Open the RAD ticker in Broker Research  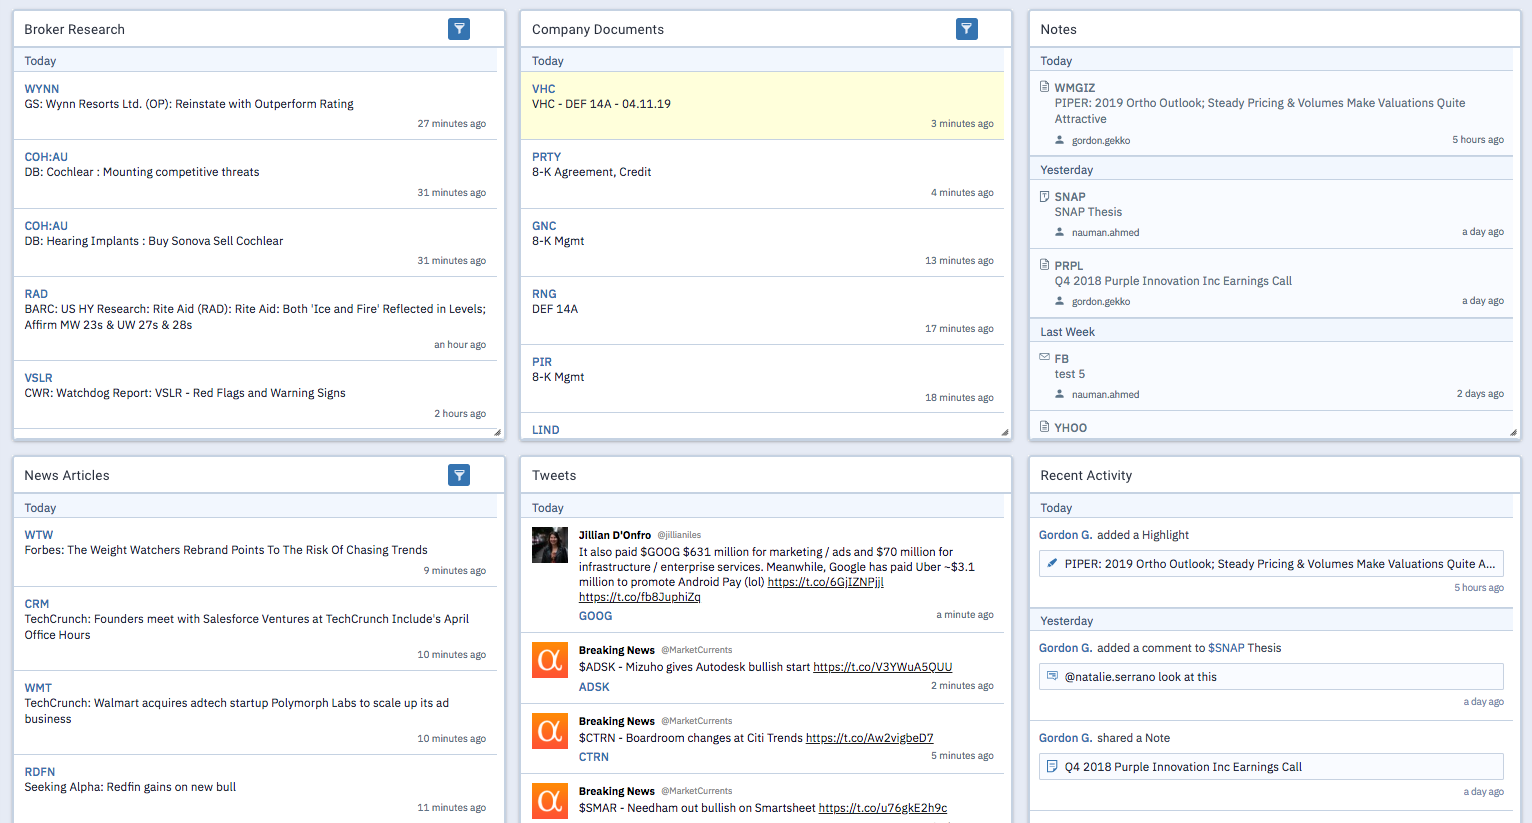36,294
